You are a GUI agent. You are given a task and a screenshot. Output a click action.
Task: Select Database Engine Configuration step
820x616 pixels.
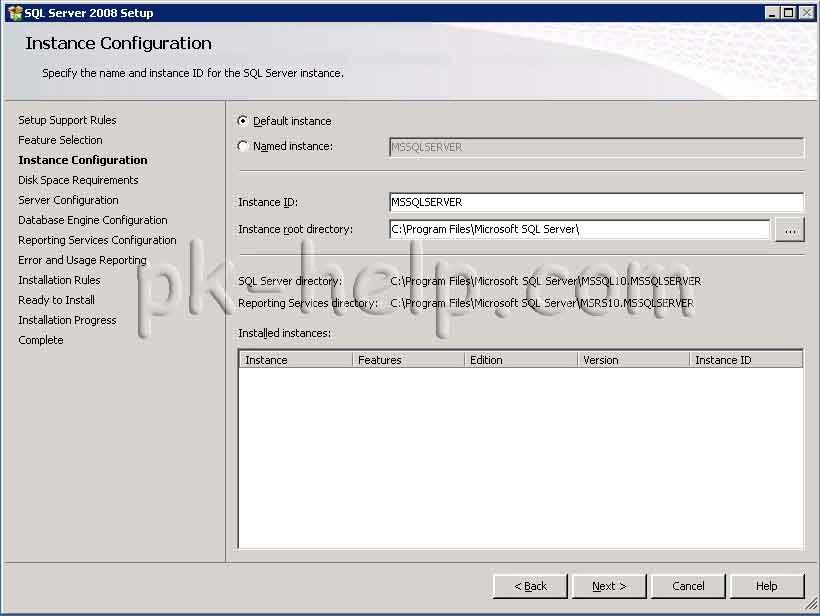(x=93, y=220)
